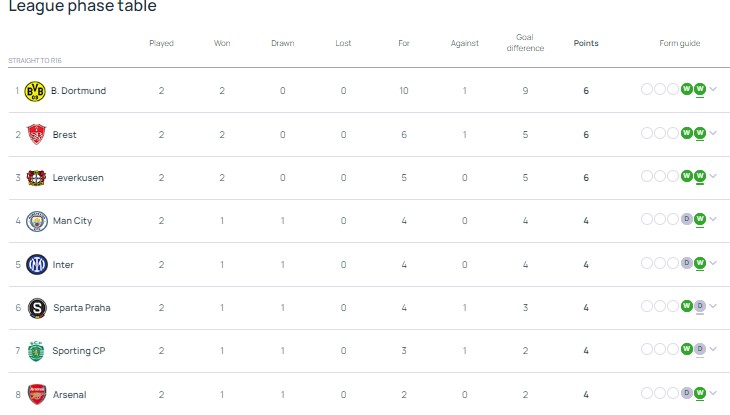The height and width of the screenshot is (415, 730).
Task: Click the Played column header
Action: point(161,43)
